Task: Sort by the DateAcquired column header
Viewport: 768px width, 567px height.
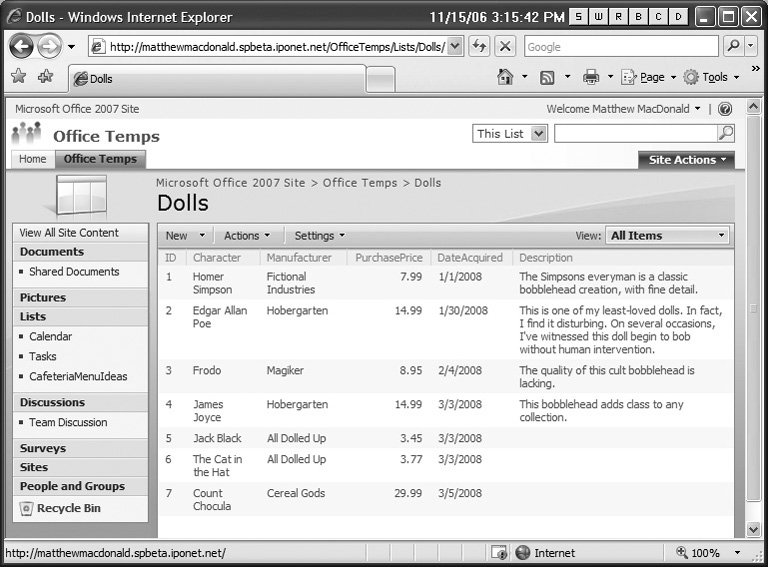Action: click(470, 258)
